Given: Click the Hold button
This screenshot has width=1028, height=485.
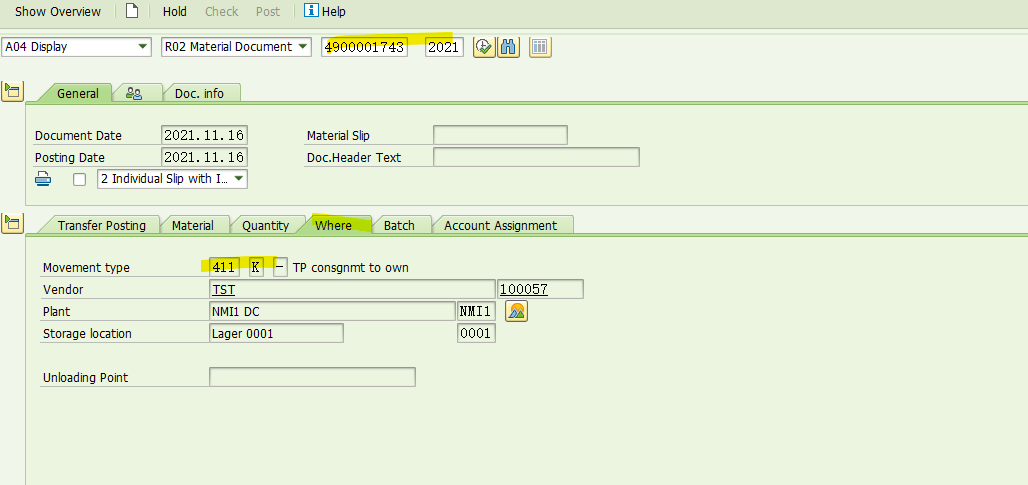Looking at the screenshot, I should coord(174,11).
